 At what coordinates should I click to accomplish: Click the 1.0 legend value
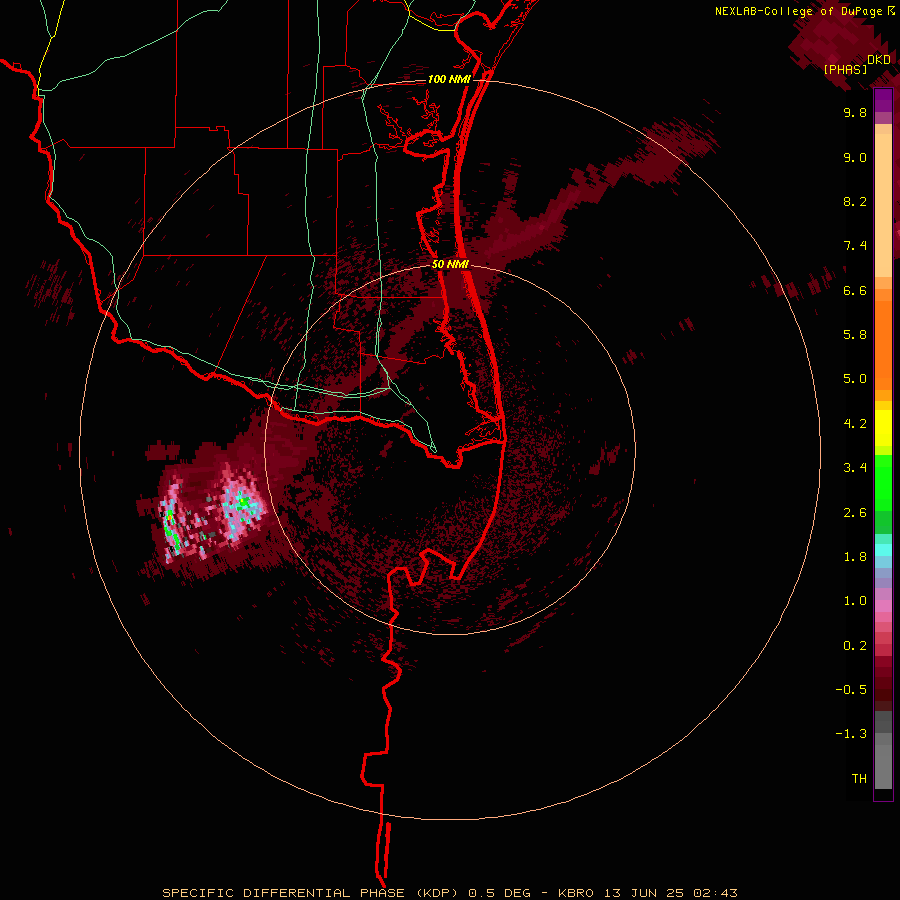(855, 601)
